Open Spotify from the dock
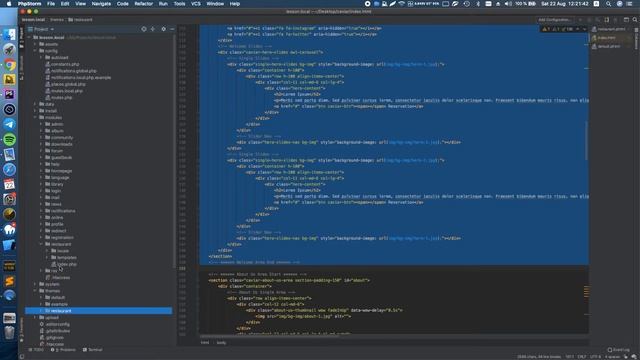The image size is (640, 360). point(9,140)
